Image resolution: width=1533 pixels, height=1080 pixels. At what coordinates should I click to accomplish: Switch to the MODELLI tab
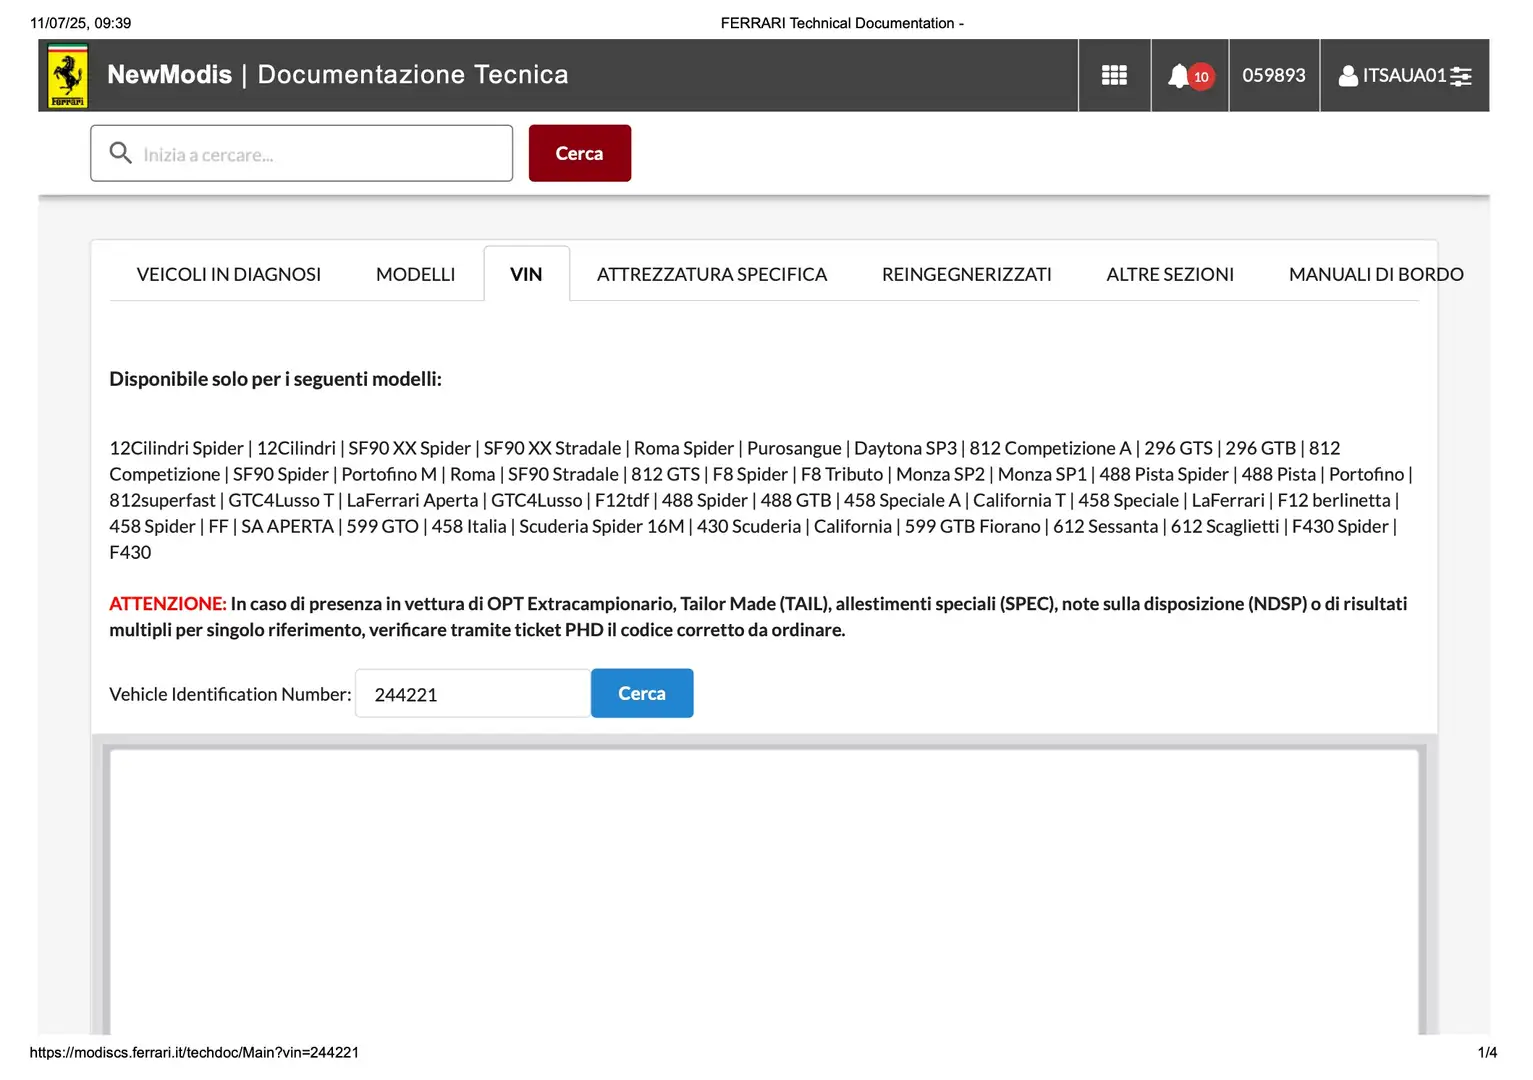click(x=415, y=274)
